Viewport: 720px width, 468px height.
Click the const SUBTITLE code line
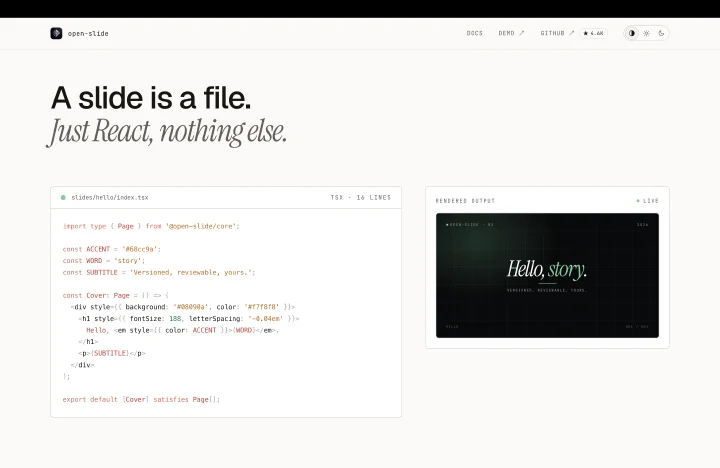(159, 272)
